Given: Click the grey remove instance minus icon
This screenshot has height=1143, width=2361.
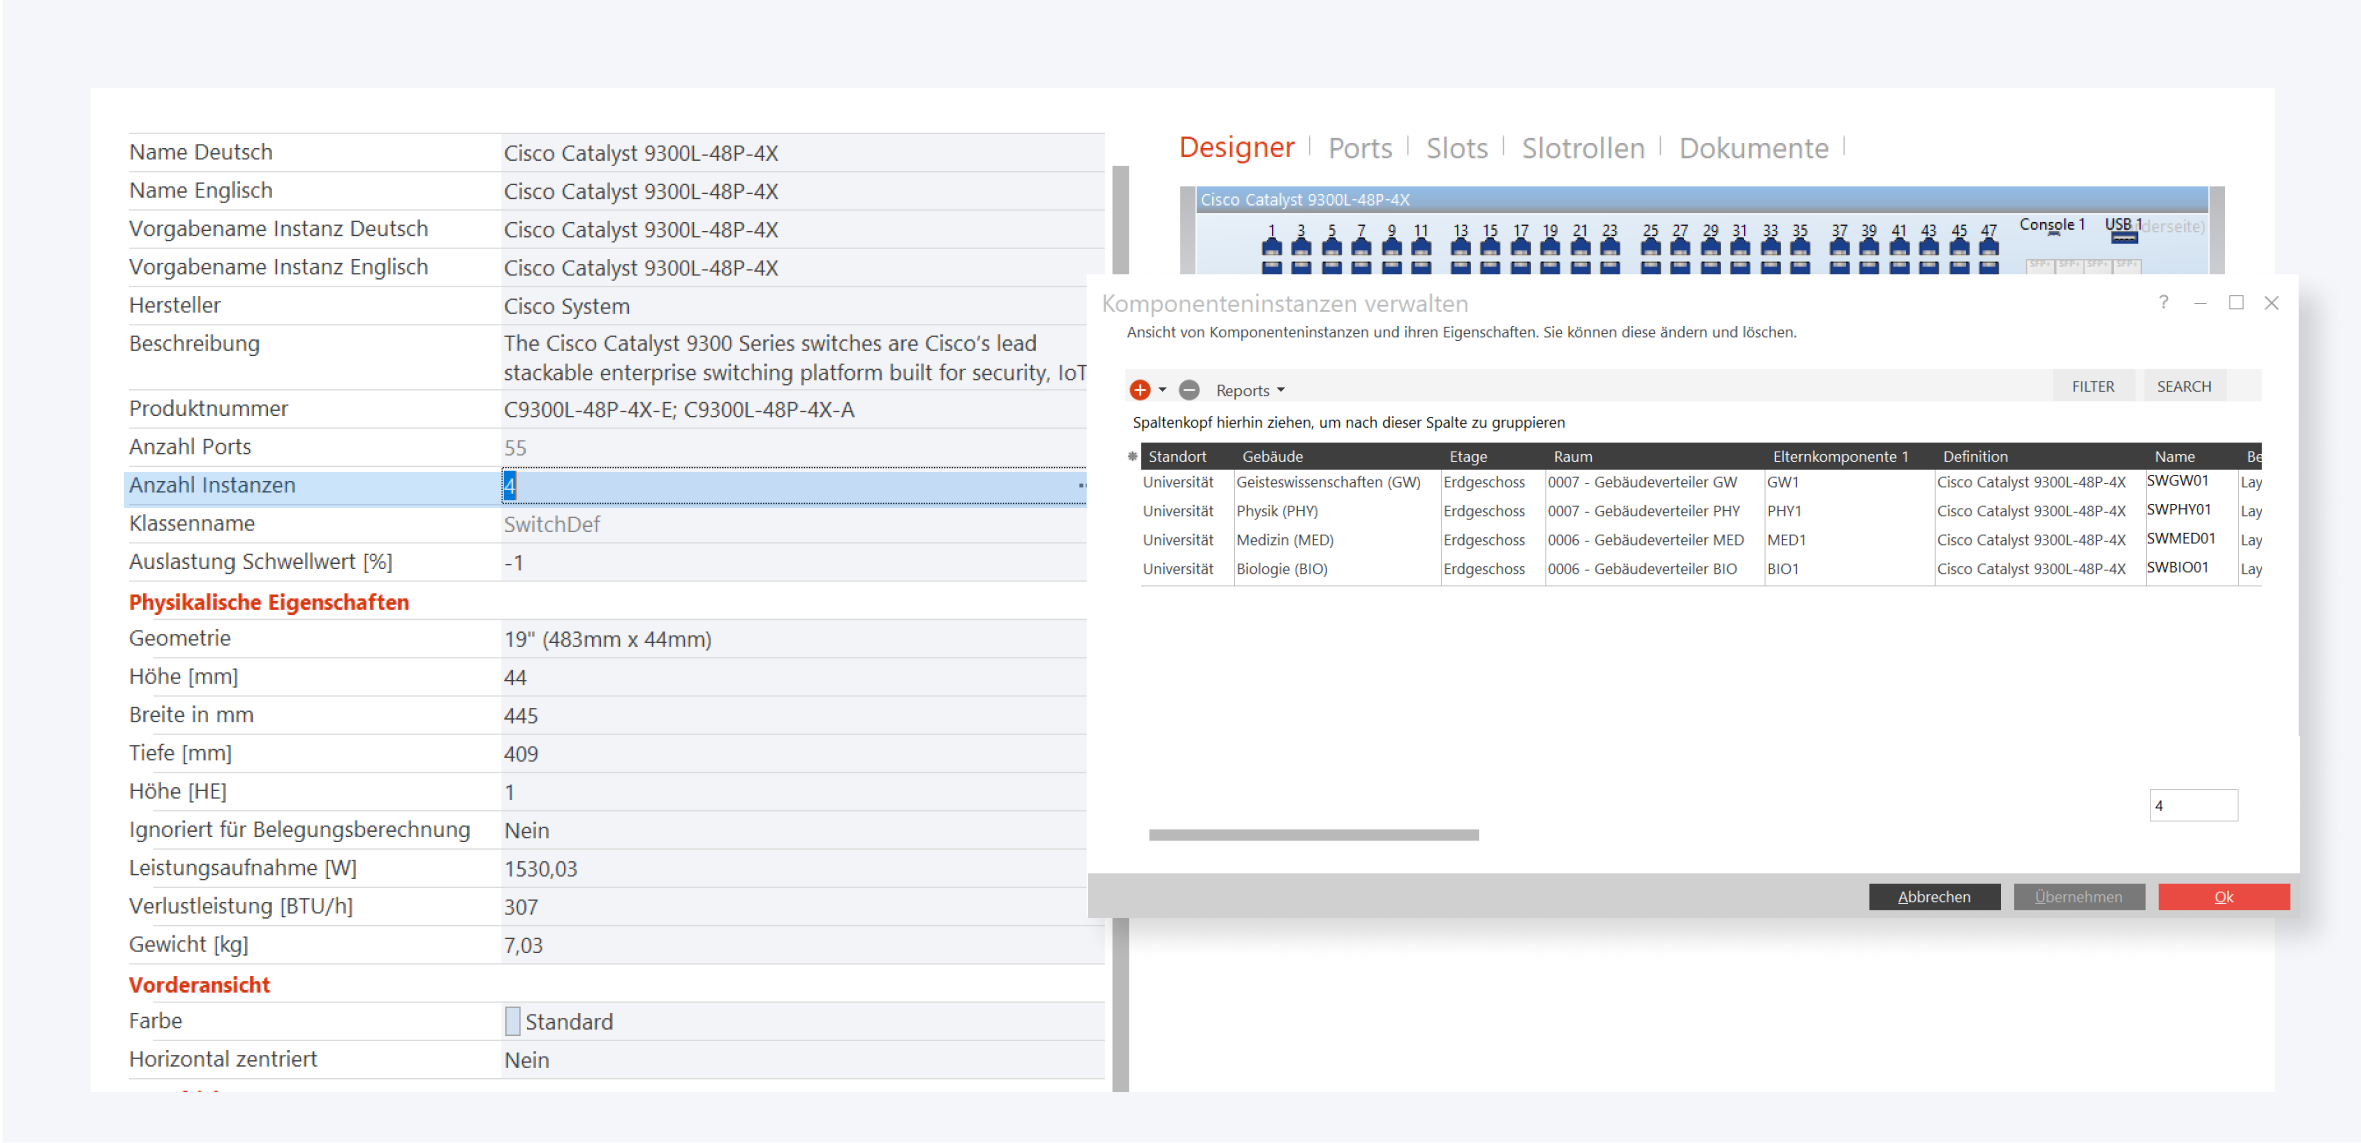Looking at the screenshot, I should tap(1189, 390).
